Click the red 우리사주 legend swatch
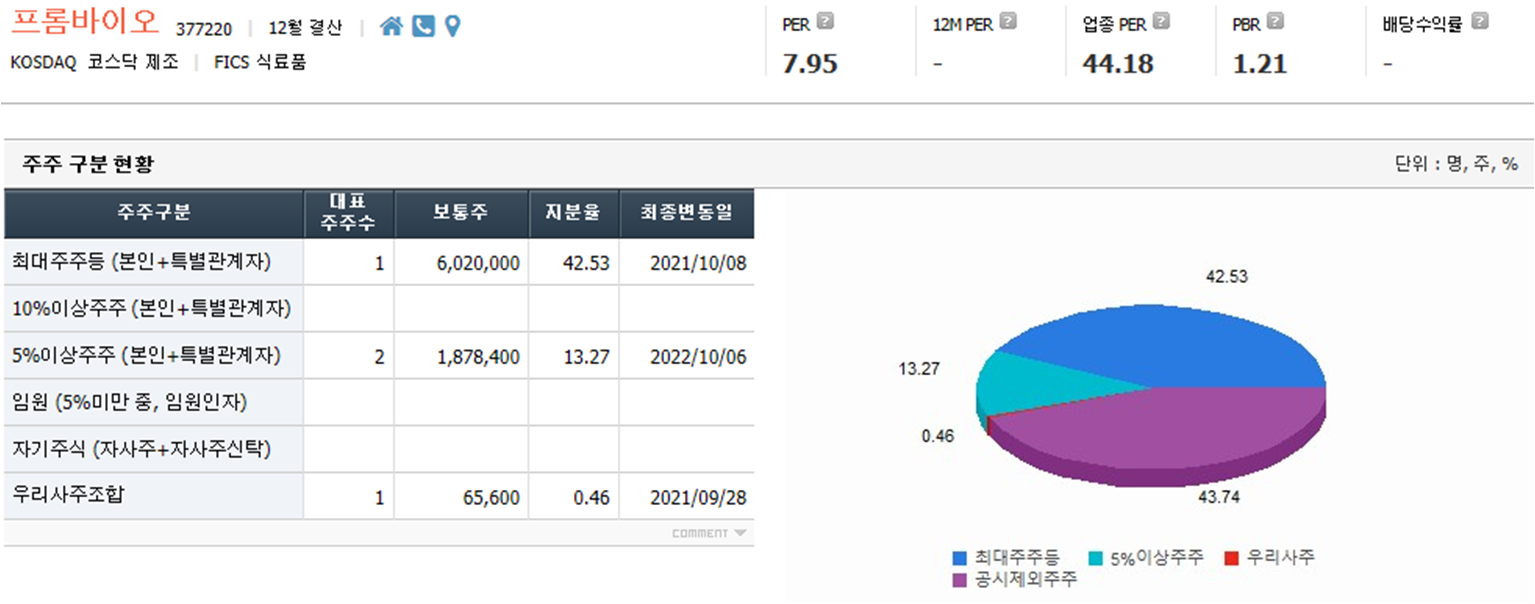This screenshot has height=604, width=1535. click(x=1232, y=558)
